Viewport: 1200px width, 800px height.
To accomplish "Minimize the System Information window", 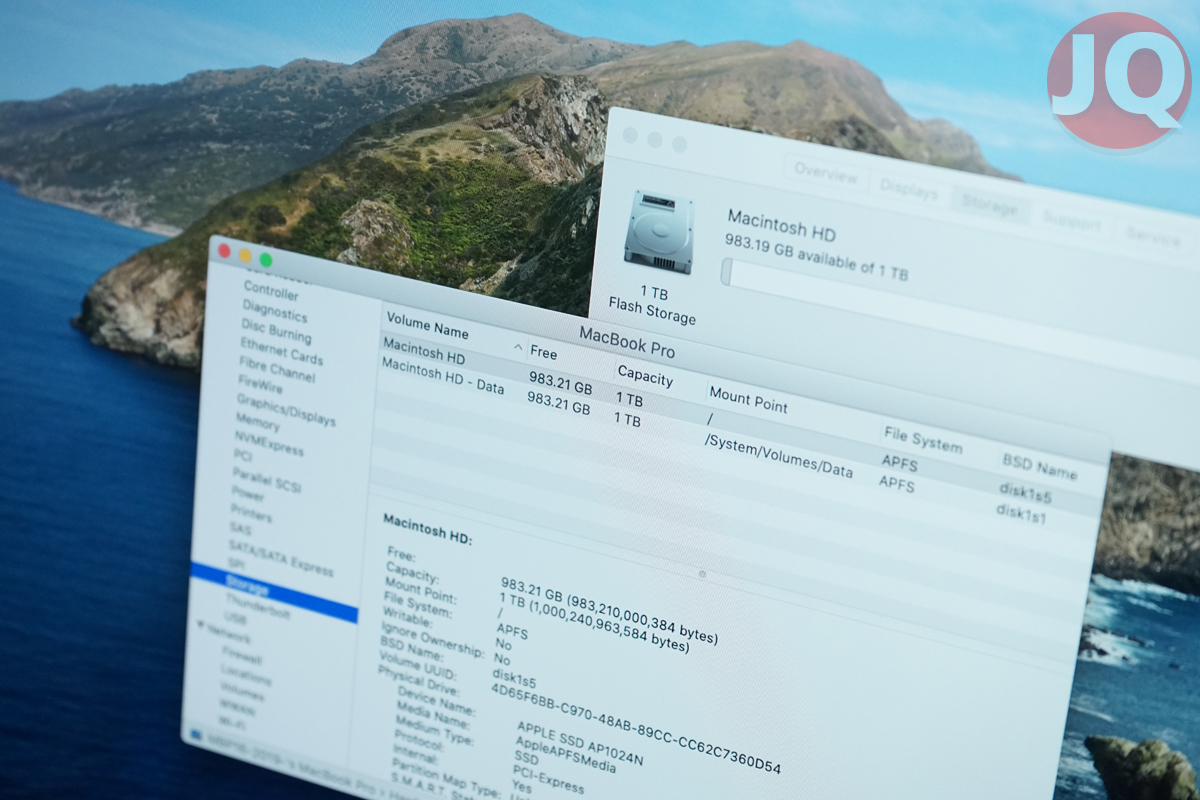I will tap(245, 256).
